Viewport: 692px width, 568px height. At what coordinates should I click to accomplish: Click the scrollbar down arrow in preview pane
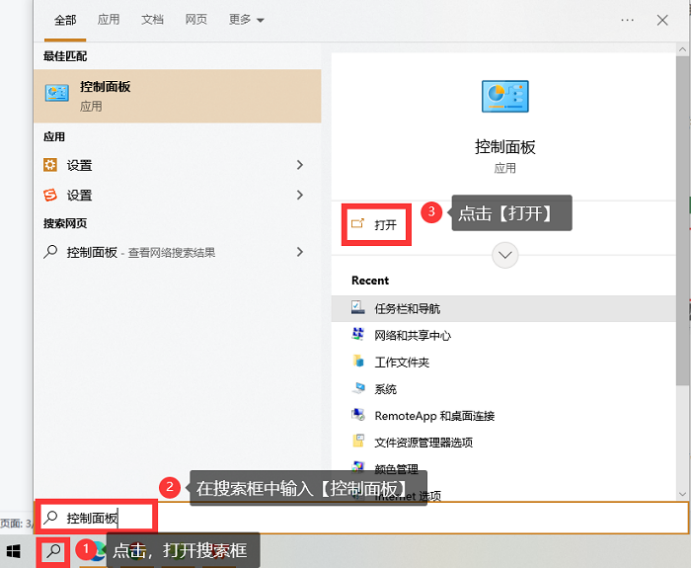[x=682, y=494]
